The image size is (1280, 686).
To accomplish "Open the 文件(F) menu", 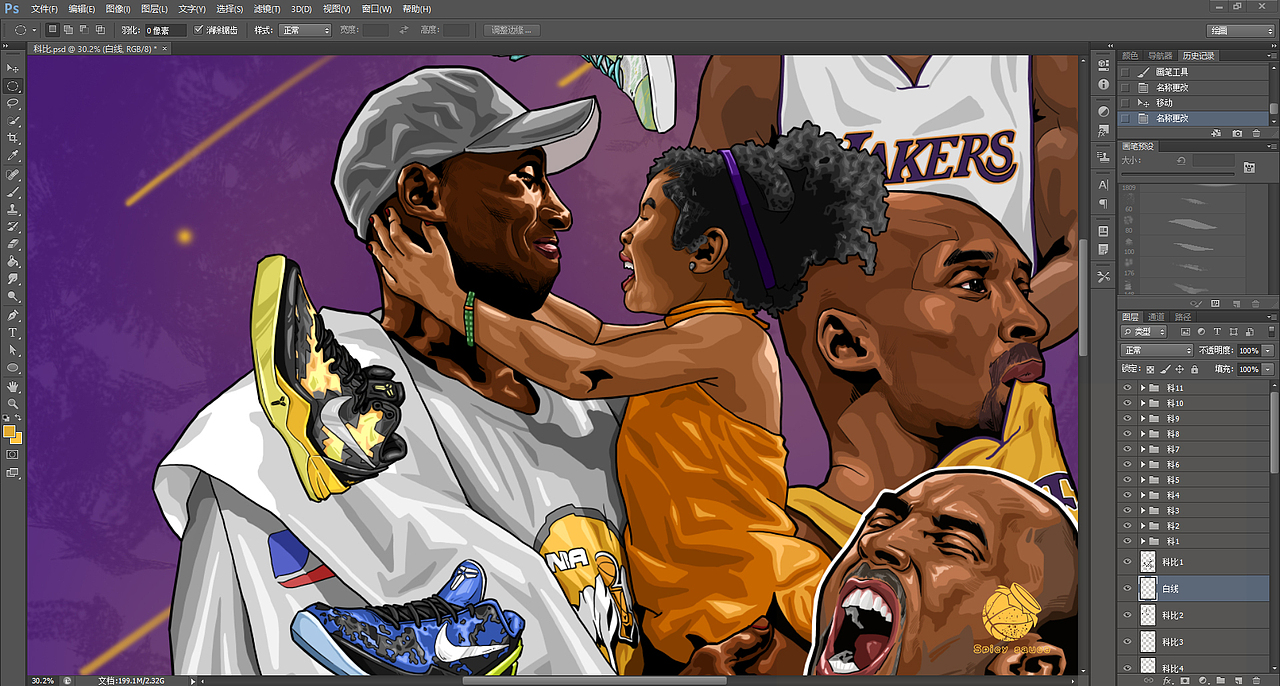I will [44, 9].
